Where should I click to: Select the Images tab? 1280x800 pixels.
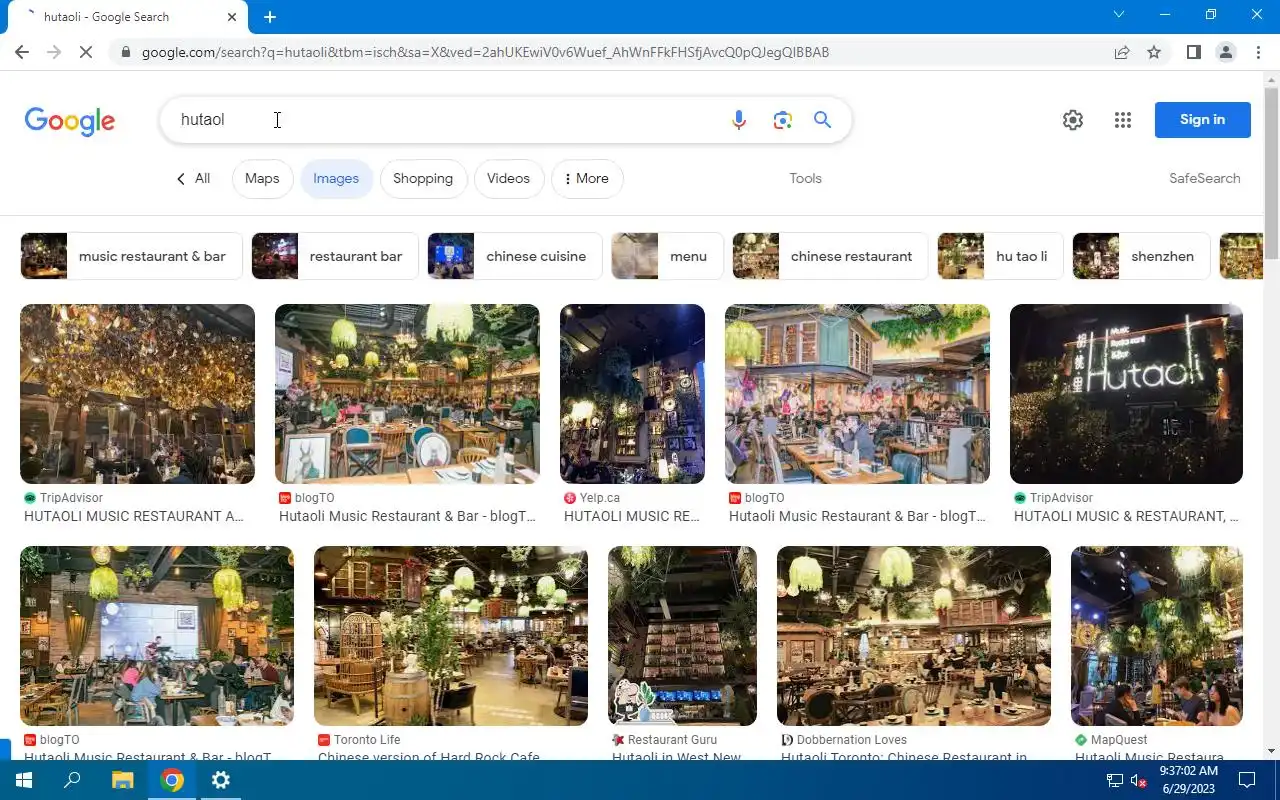pyautogui.click(x=336, y=179)
